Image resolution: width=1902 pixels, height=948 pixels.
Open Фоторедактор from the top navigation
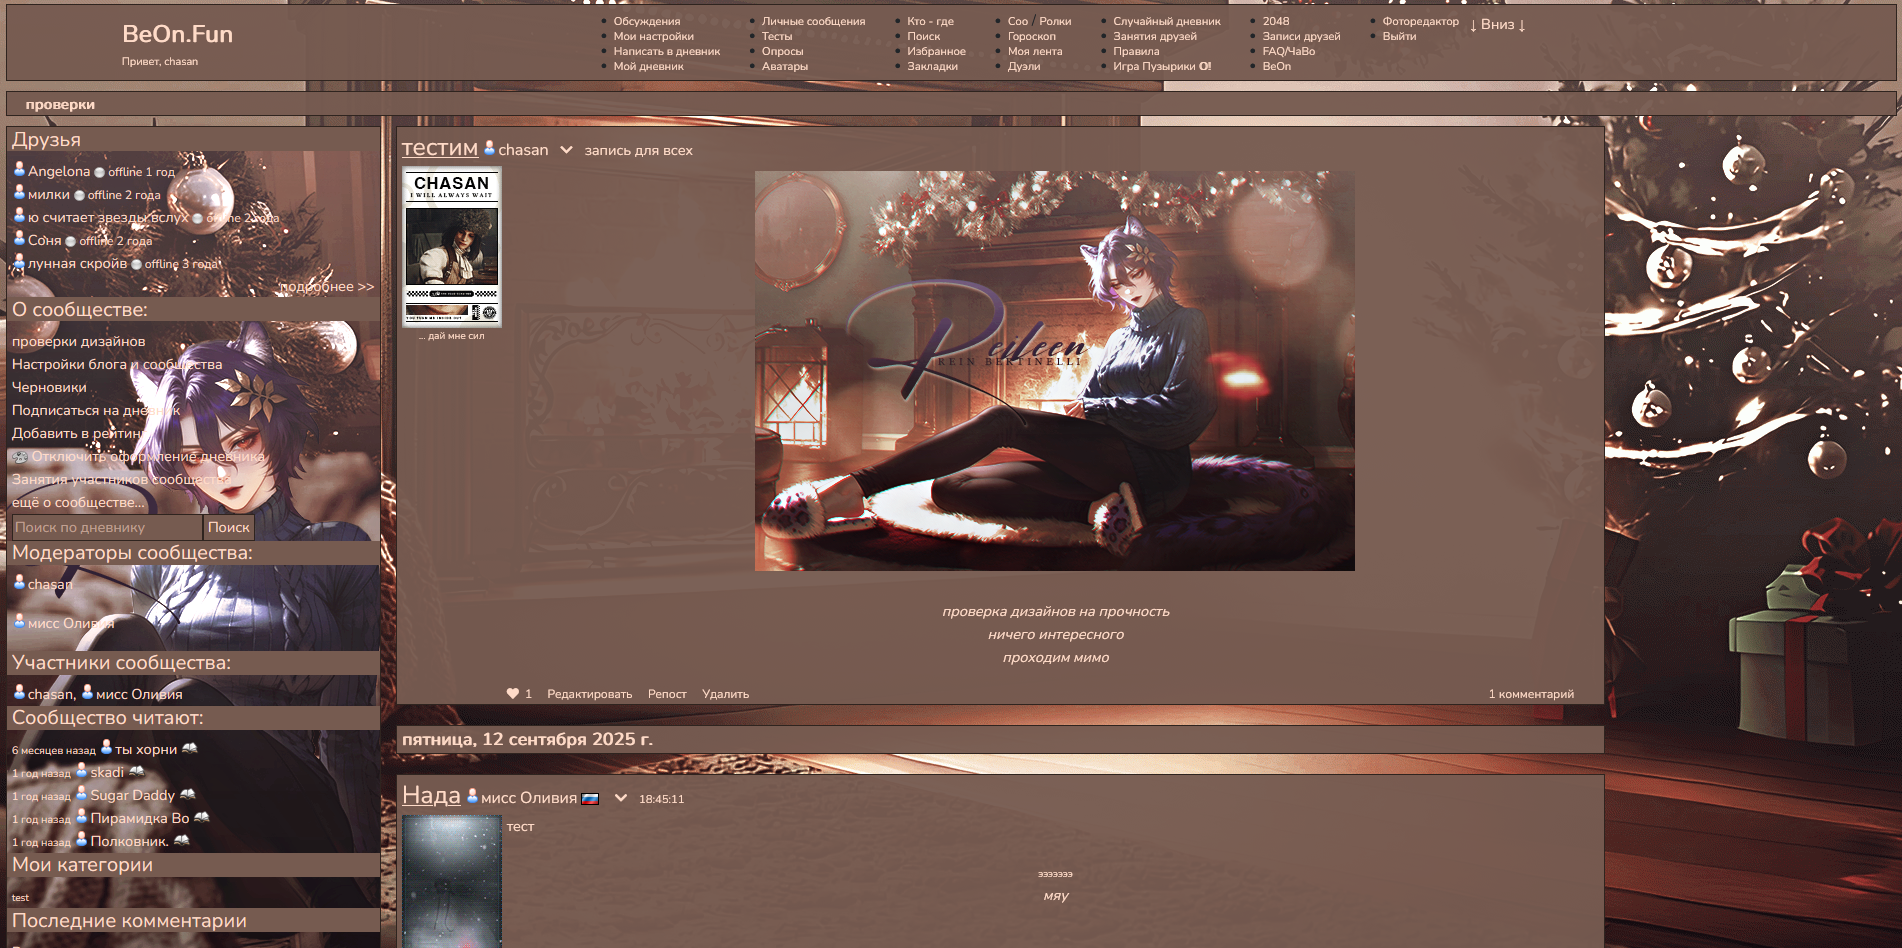(1420, 21)
